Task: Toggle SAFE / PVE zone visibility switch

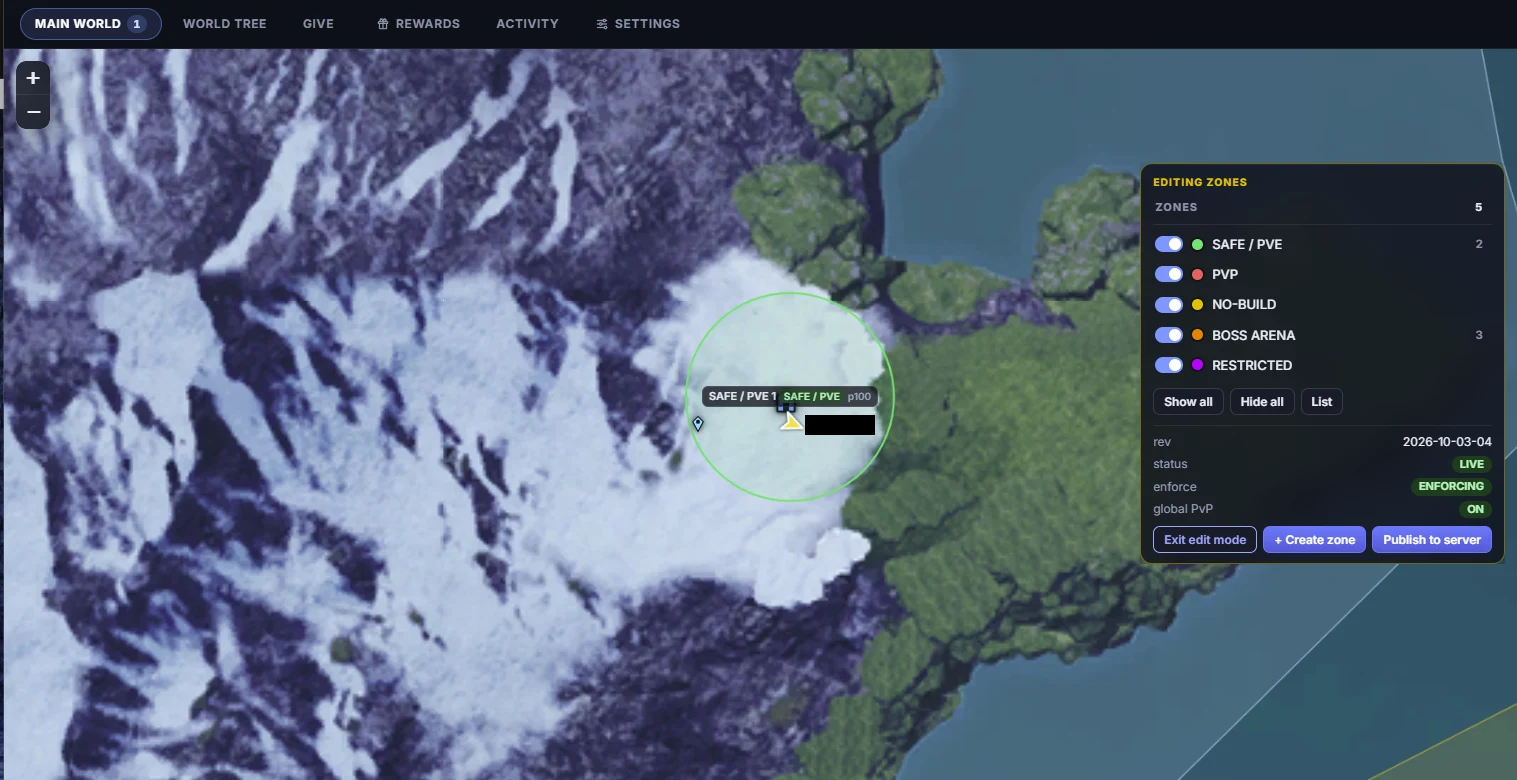Action: (1168, 244)
